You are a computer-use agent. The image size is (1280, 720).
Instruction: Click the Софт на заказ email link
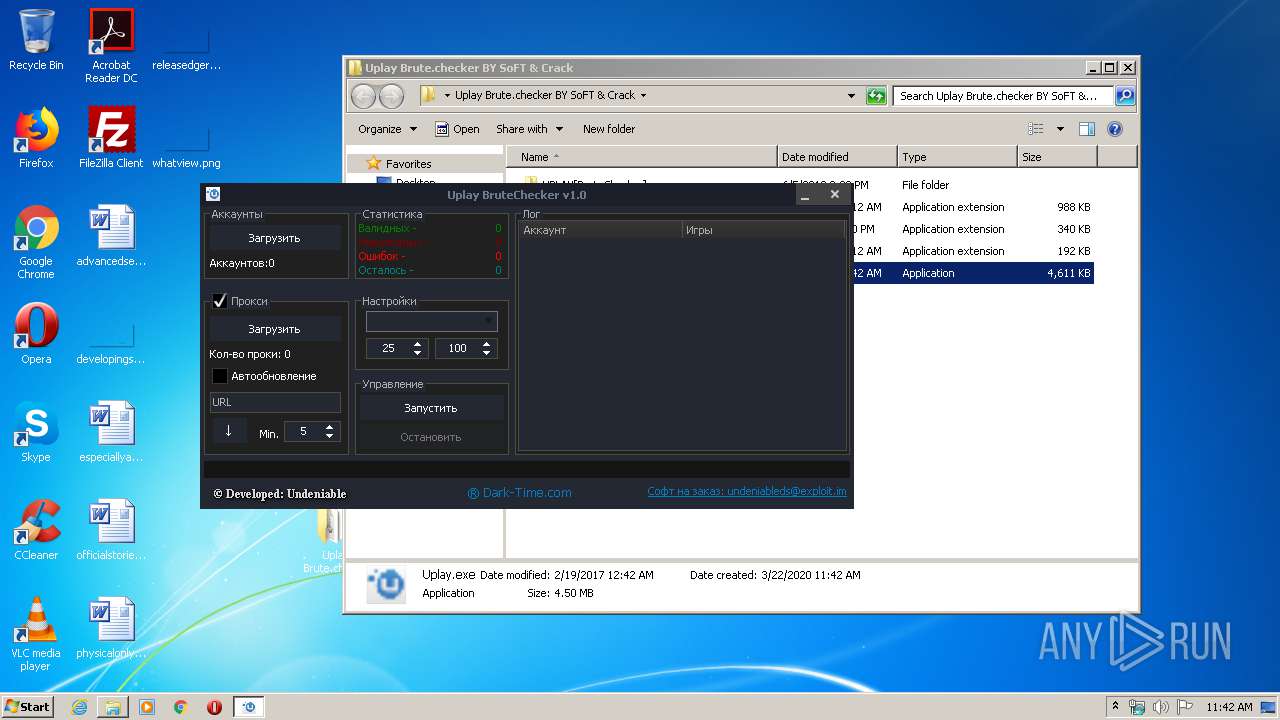(747, 491)
